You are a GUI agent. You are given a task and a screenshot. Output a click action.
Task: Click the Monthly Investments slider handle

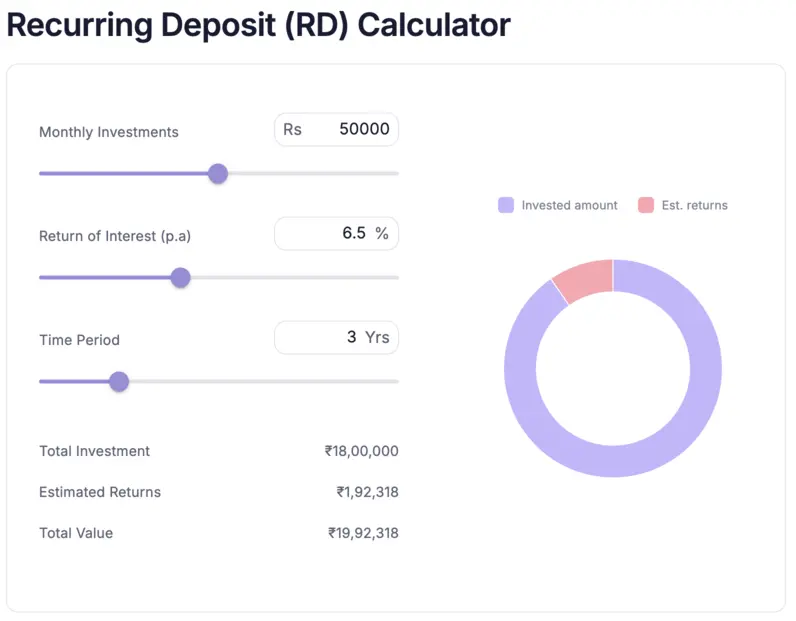(218, 174)
